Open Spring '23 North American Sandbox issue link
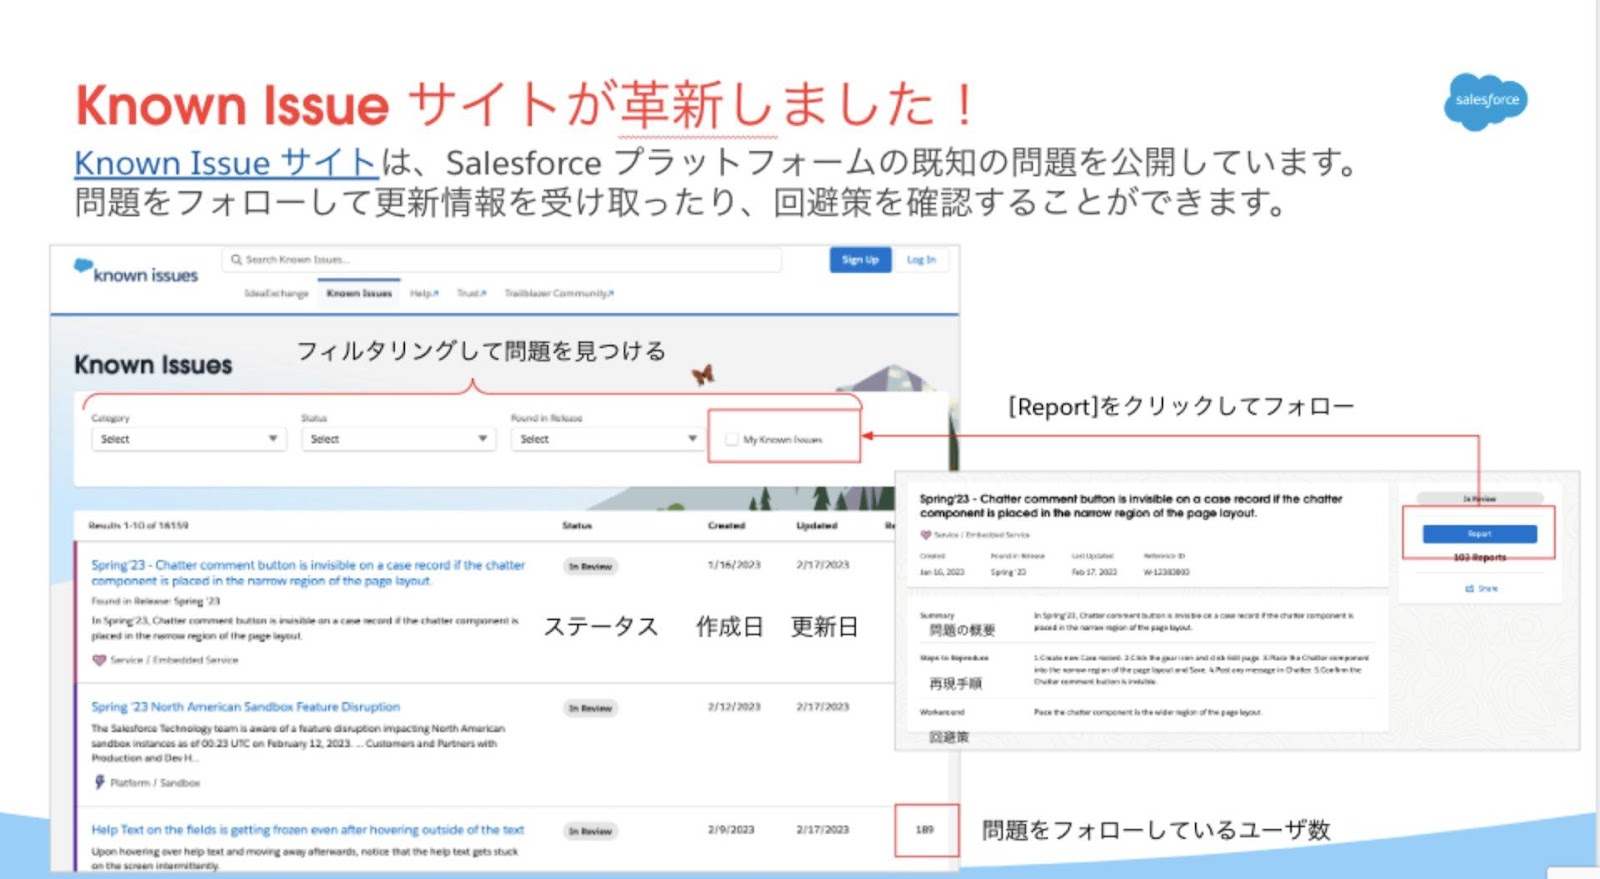This screenshot has height=879, width=1600. [246, 707]
